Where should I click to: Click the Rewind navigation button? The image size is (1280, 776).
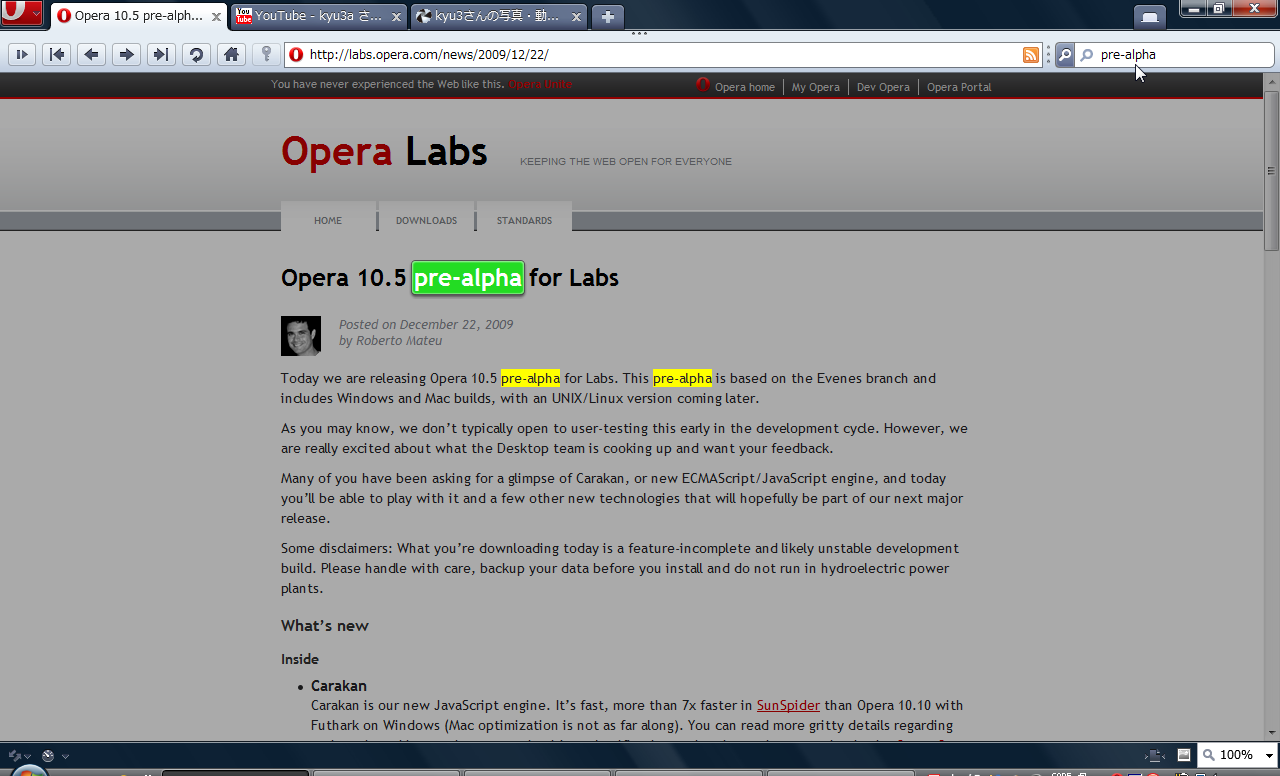tap(56, 54)
